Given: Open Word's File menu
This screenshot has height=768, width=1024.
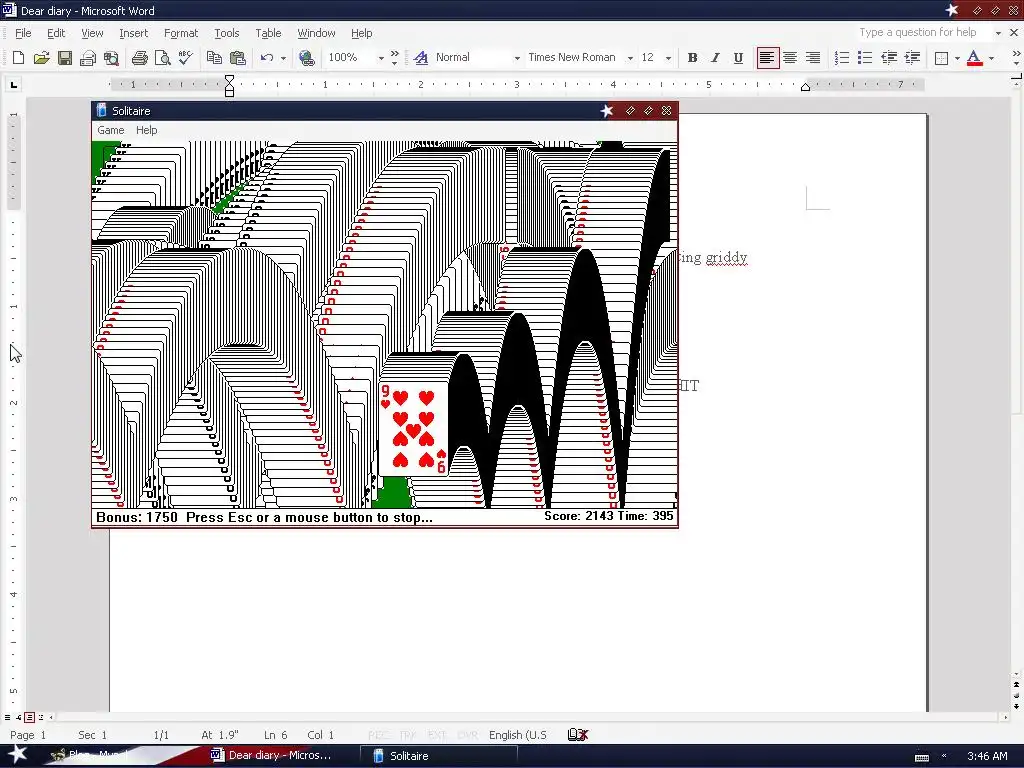Looking at the screenshot, I should [x=23, y=33].
